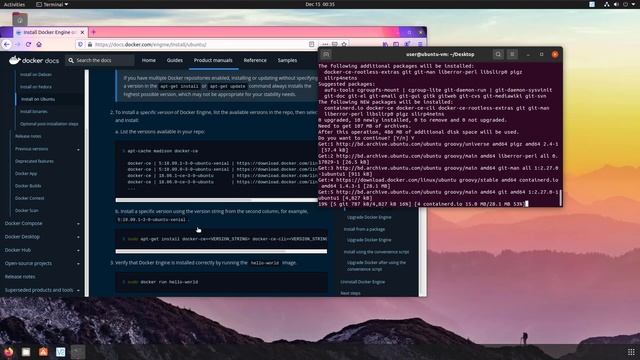Click the docker docs logo
Image resolution: width=640 pixels, height=360 pixels.
pyautogui.click(x=34, y=60)
